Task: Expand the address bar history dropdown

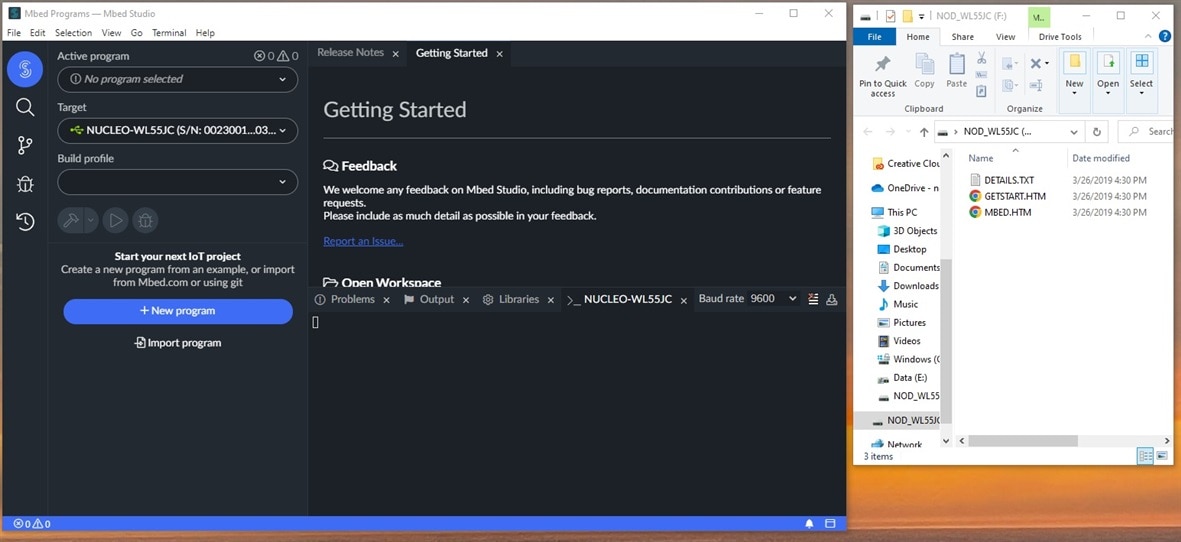Action: [1074, 132]
